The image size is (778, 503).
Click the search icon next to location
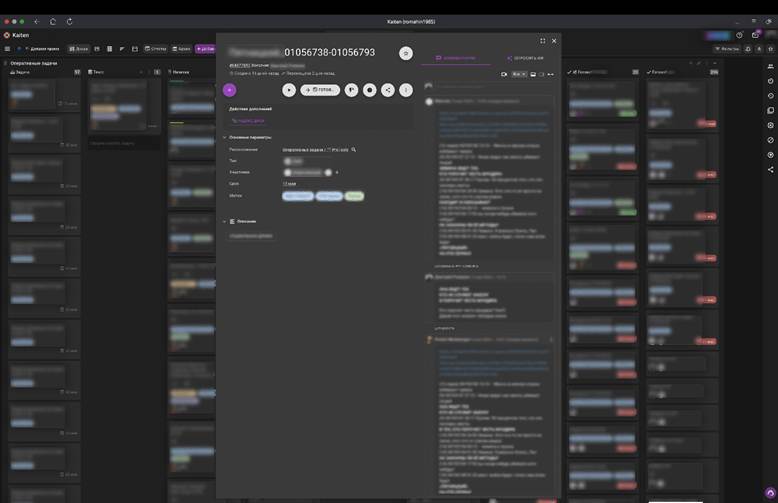(354, 149)
